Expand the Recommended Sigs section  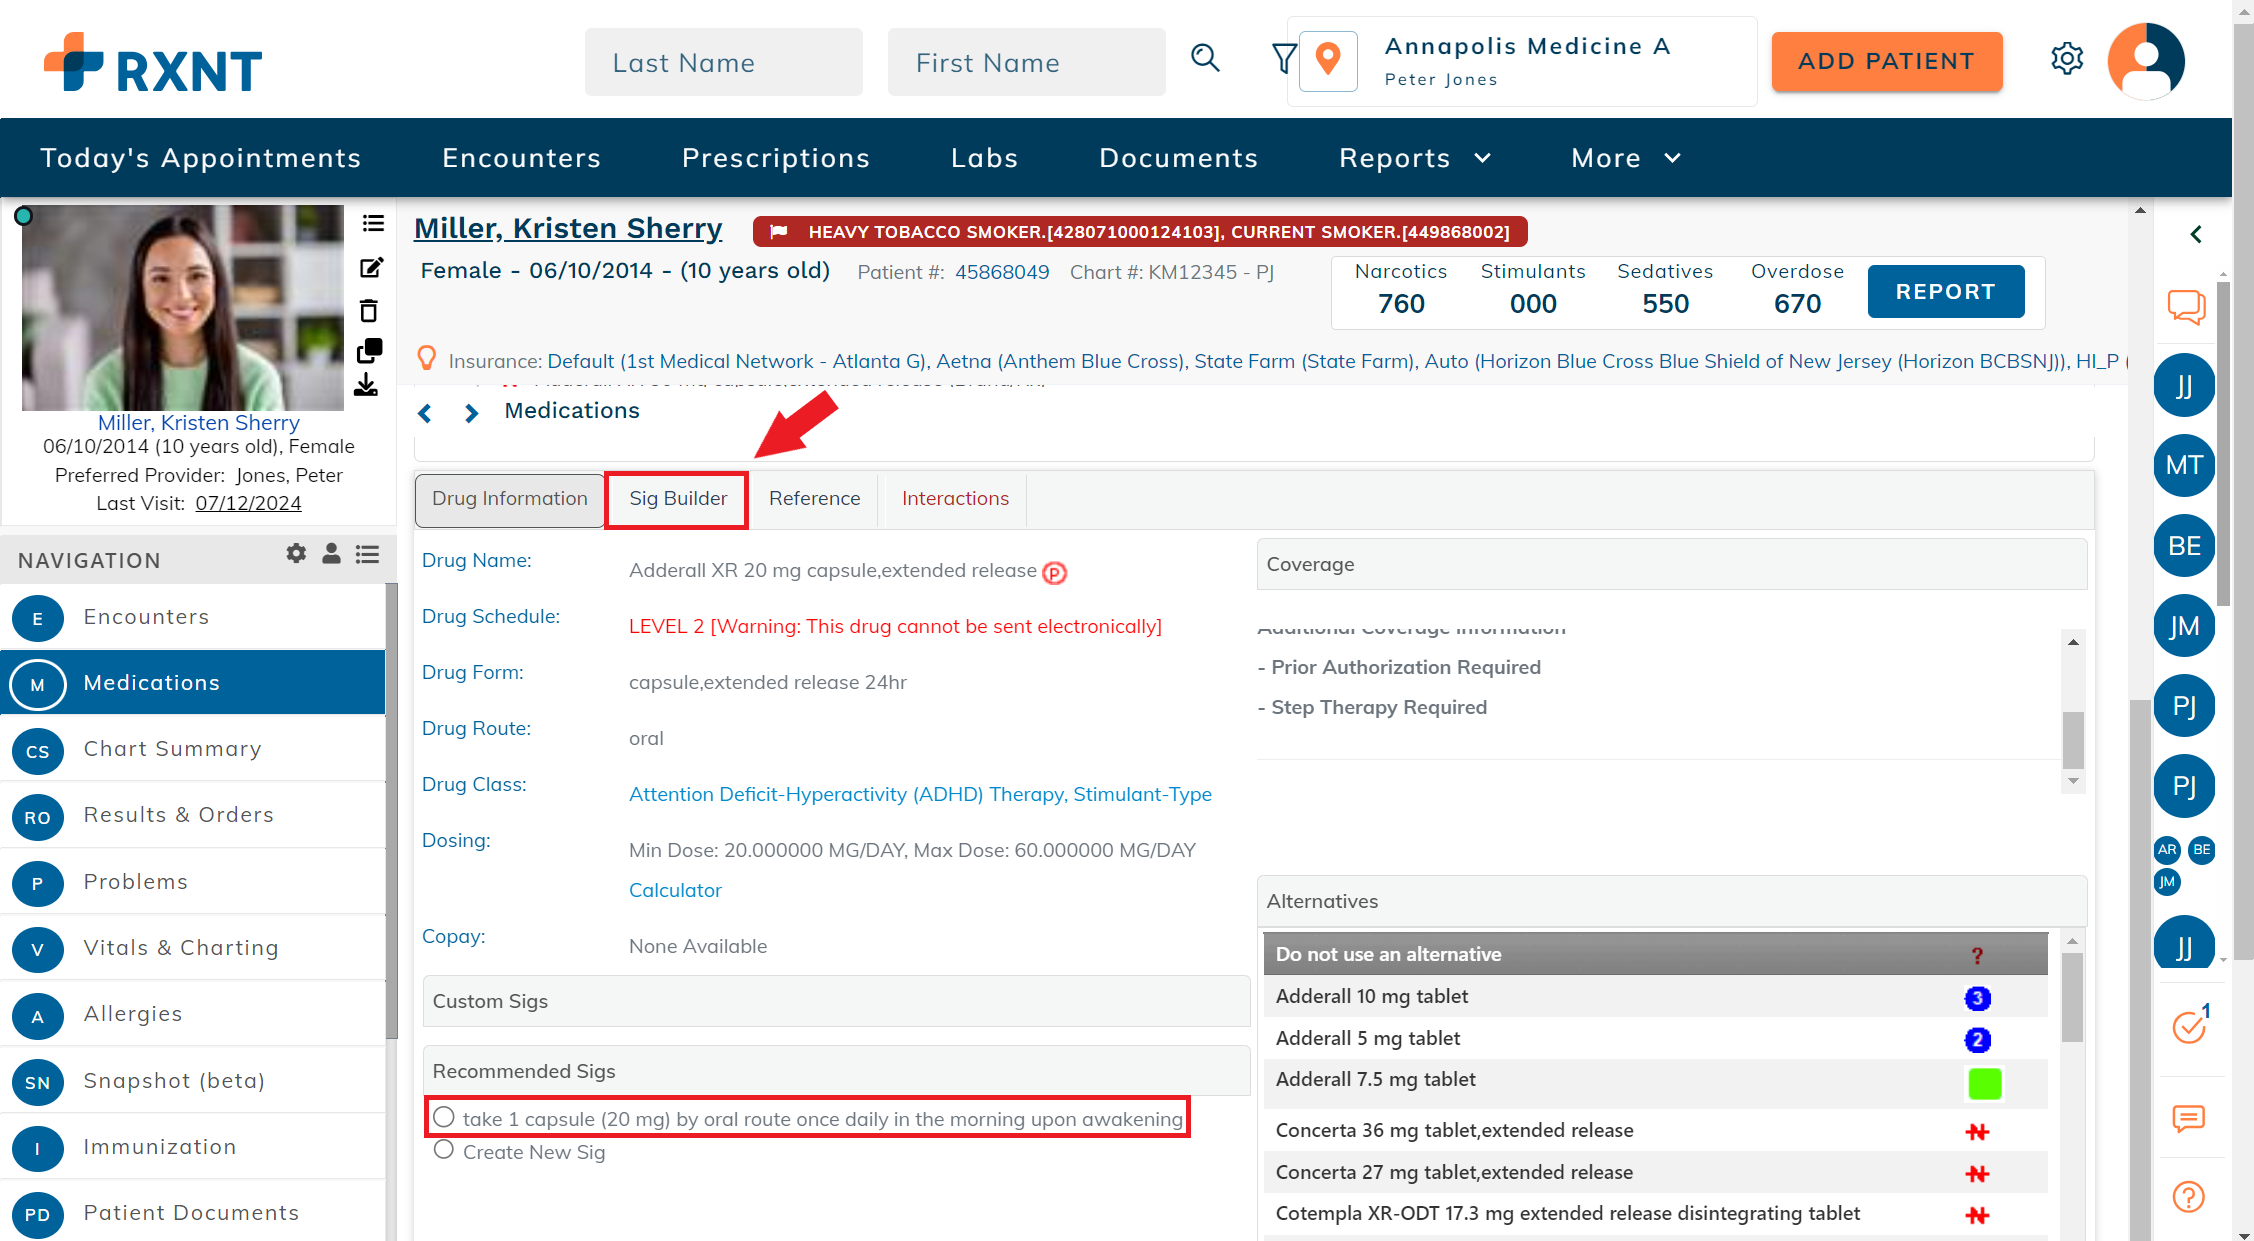pos(836,1071)
